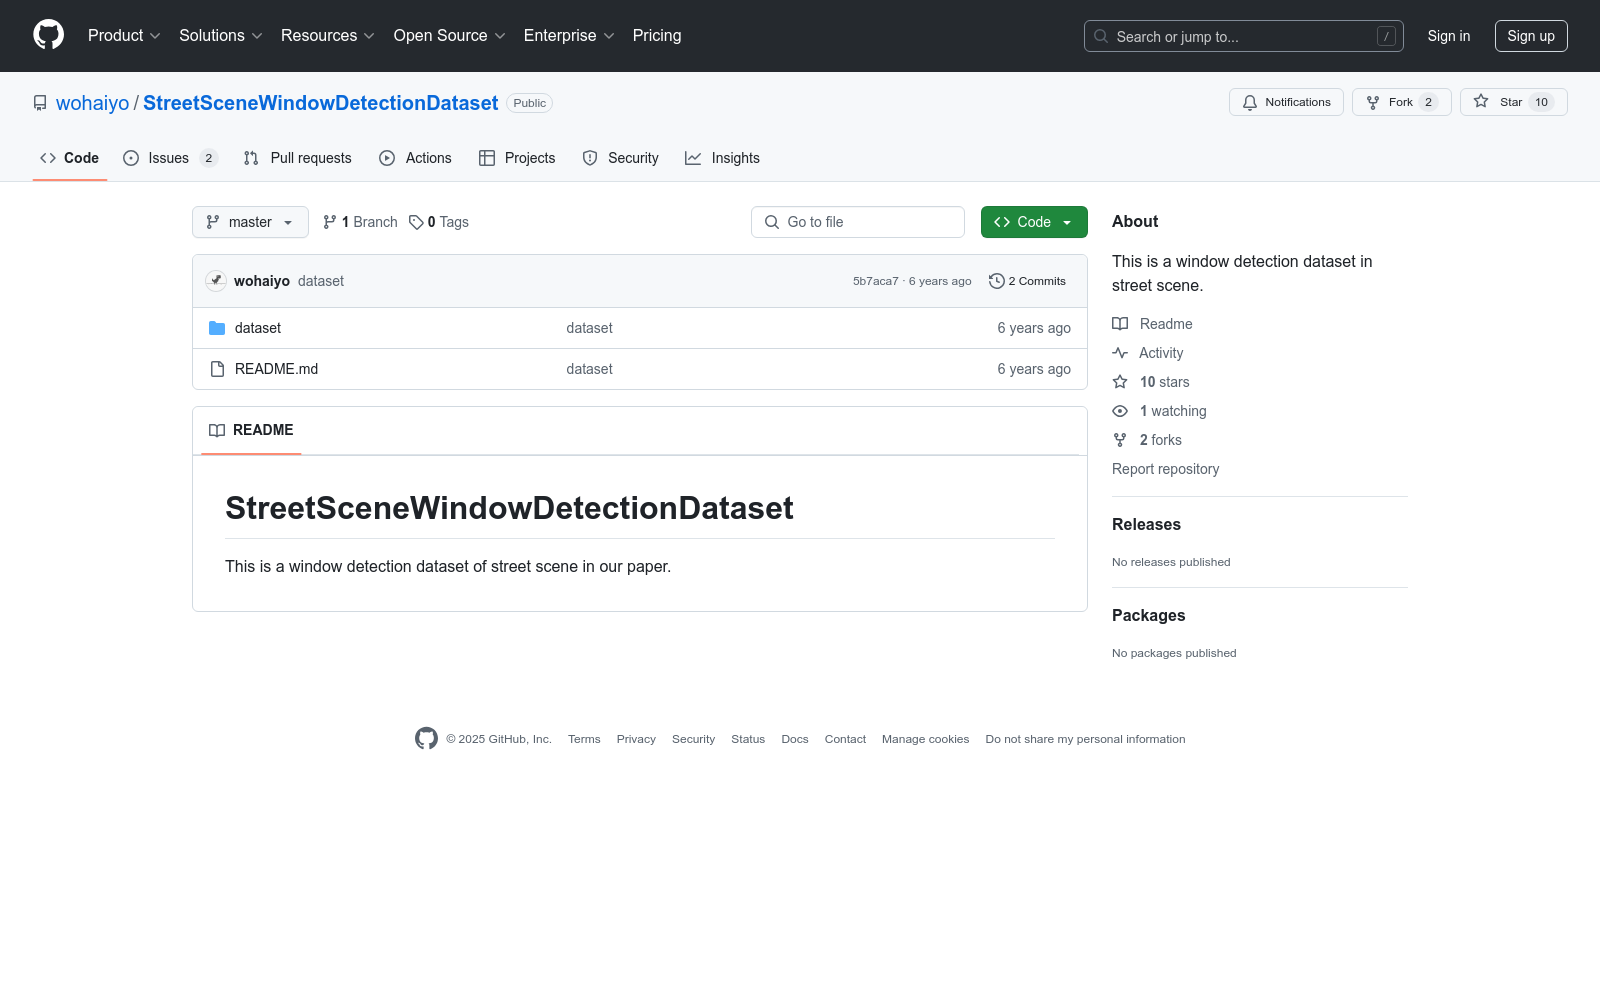Viewport: 1600px width, 1000px height.
Task: Switch to the Issues tab
Action: click(170, 158)
